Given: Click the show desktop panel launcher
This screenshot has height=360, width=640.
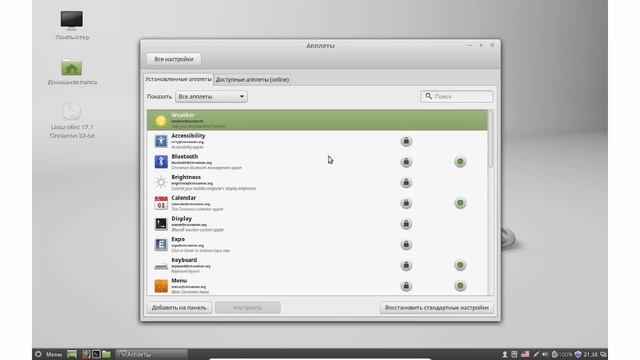Looking at the screenshot, I should 72,354.
